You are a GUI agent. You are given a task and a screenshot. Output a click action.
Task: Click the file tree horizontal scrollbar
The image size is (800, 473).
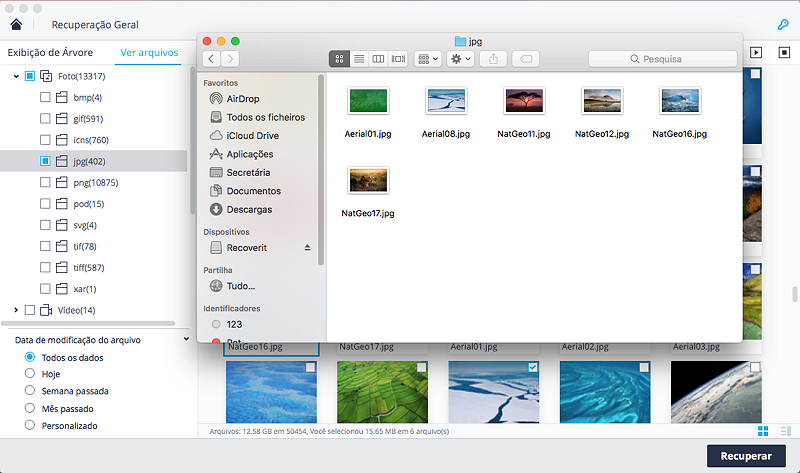coord(88,323)
